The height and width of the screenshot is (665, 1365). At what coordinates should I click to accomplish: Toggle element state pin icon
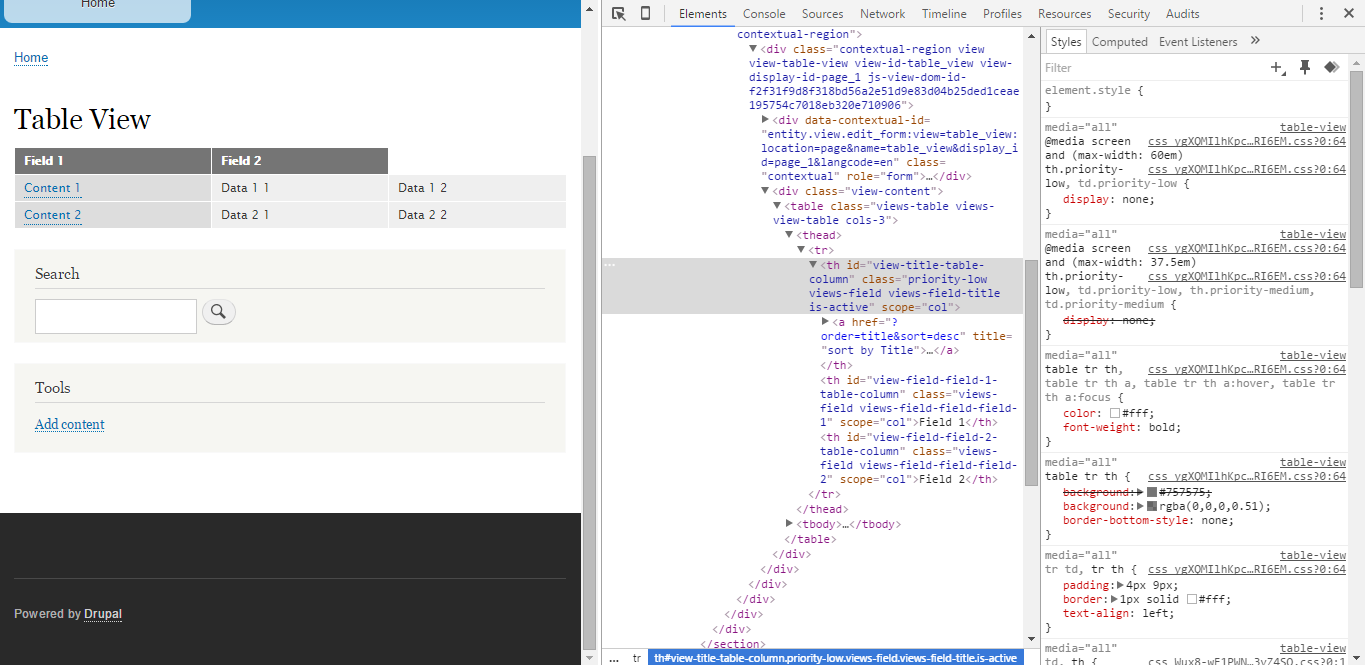pyautogui.click(x=1305, y=68)
